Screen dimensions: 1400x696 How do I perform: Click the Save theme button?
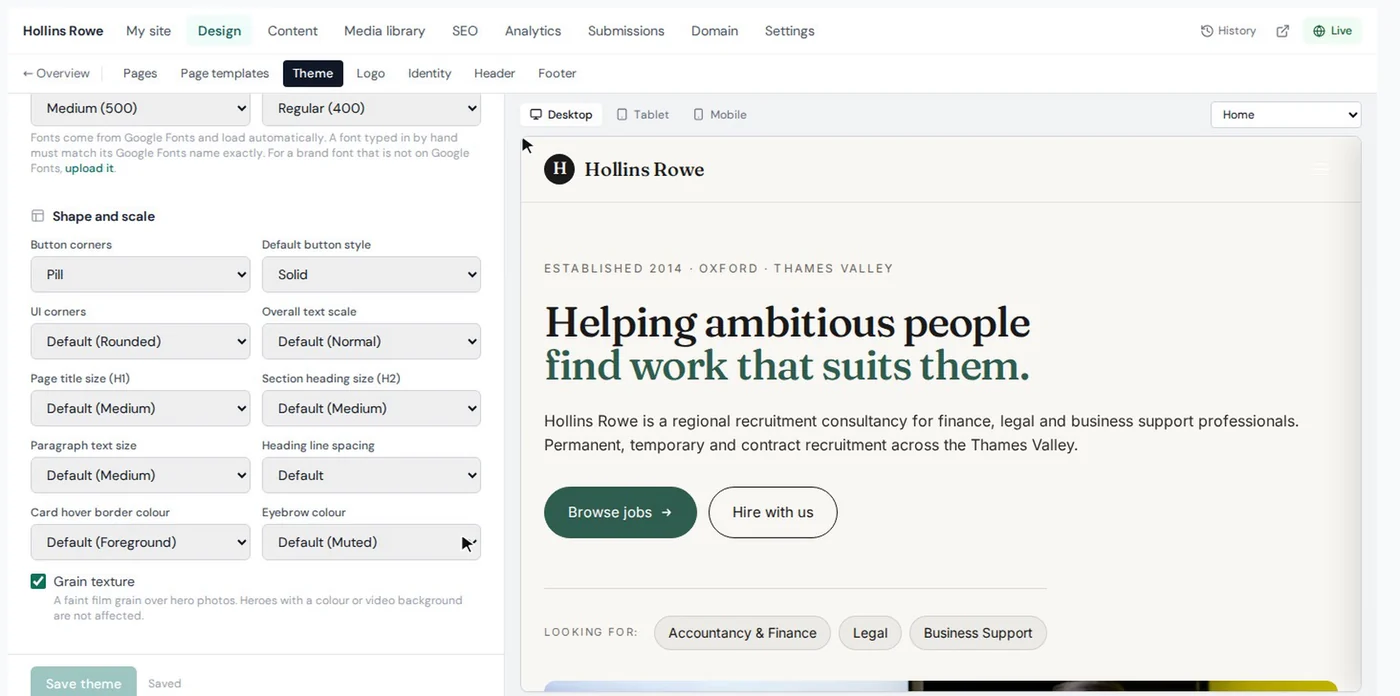[83, 682]
